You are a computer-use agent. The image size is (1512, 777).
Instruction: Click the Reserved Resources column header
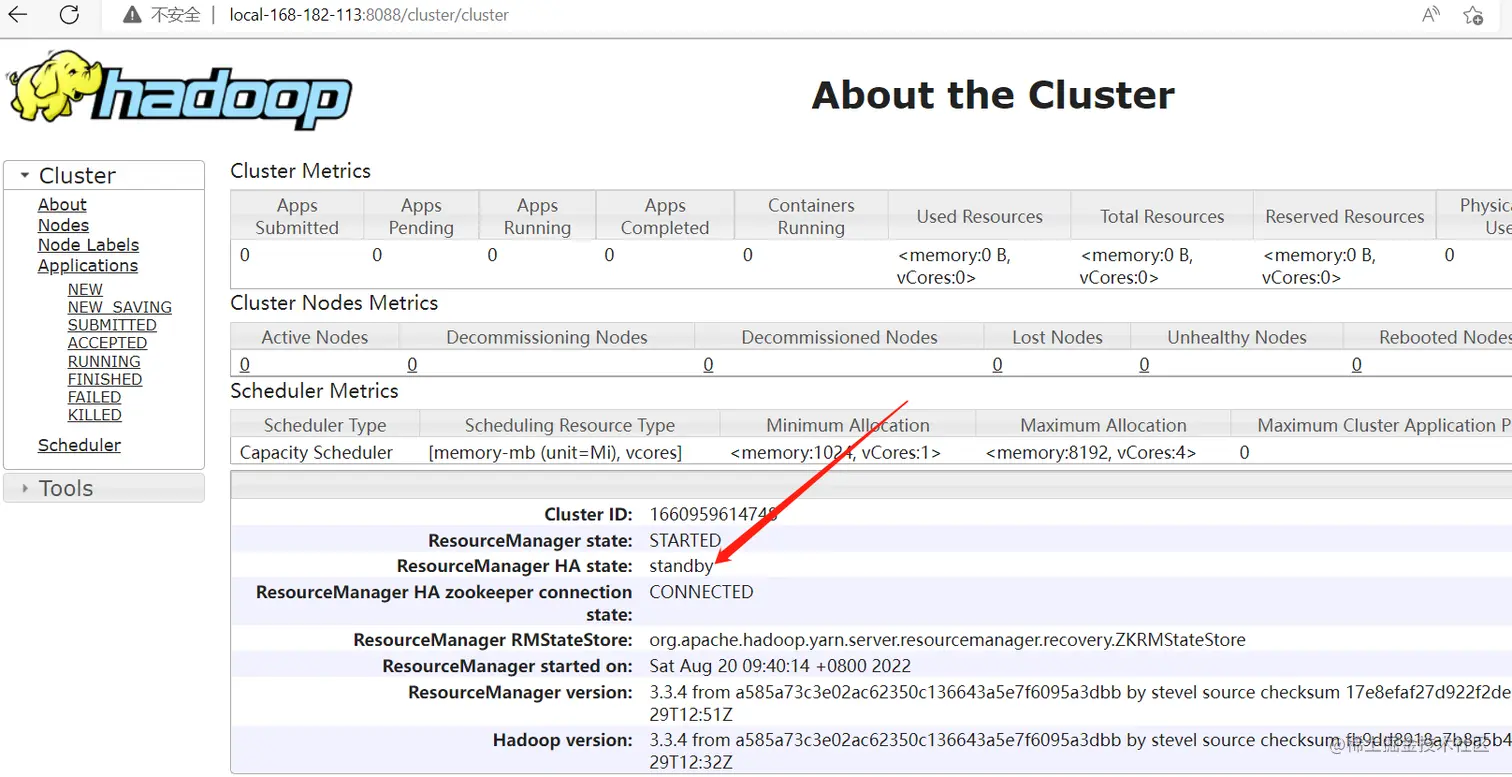1344,216
